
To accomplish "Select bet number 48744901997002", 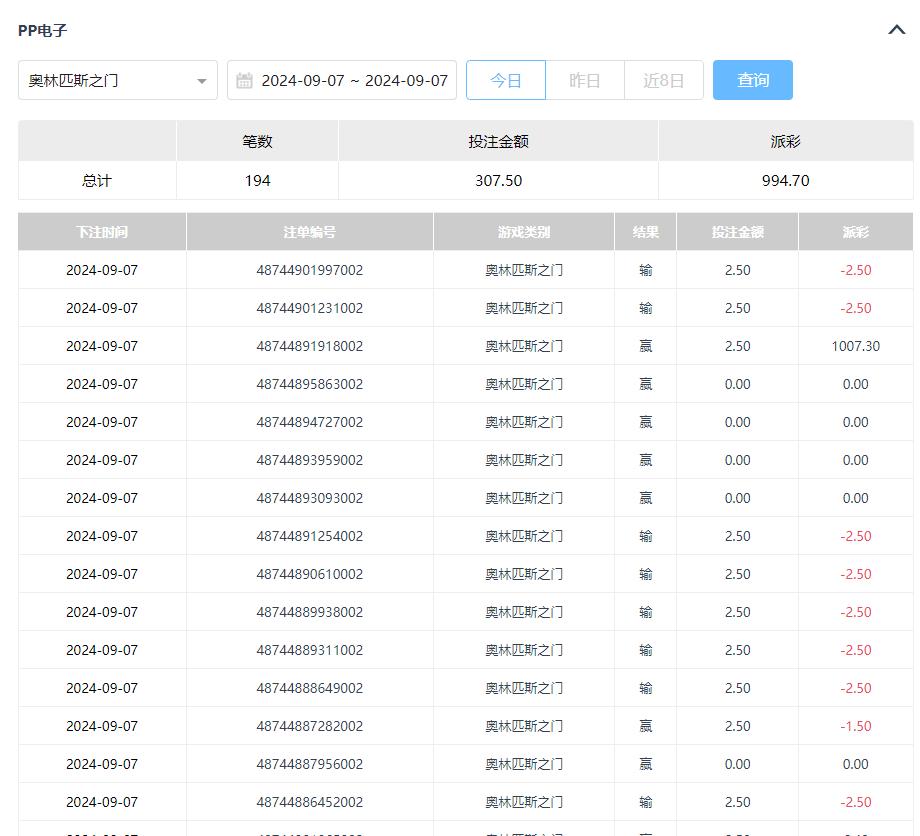I will (x=309, y=270).
